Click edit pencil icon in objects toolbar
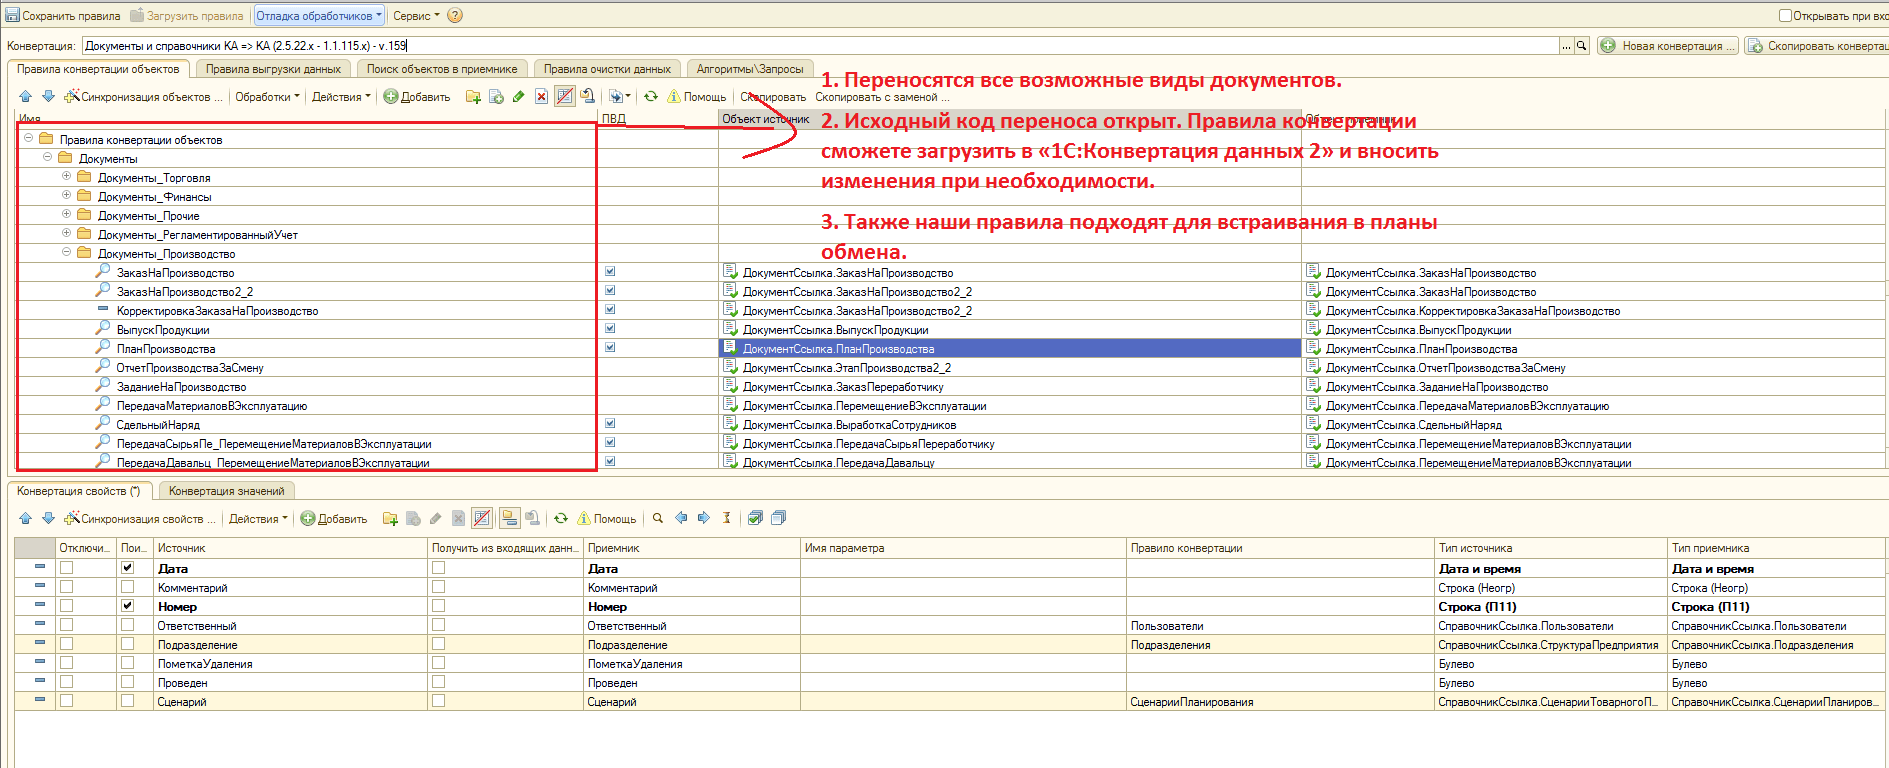The image size is (1889, 768). pos(518,97)
